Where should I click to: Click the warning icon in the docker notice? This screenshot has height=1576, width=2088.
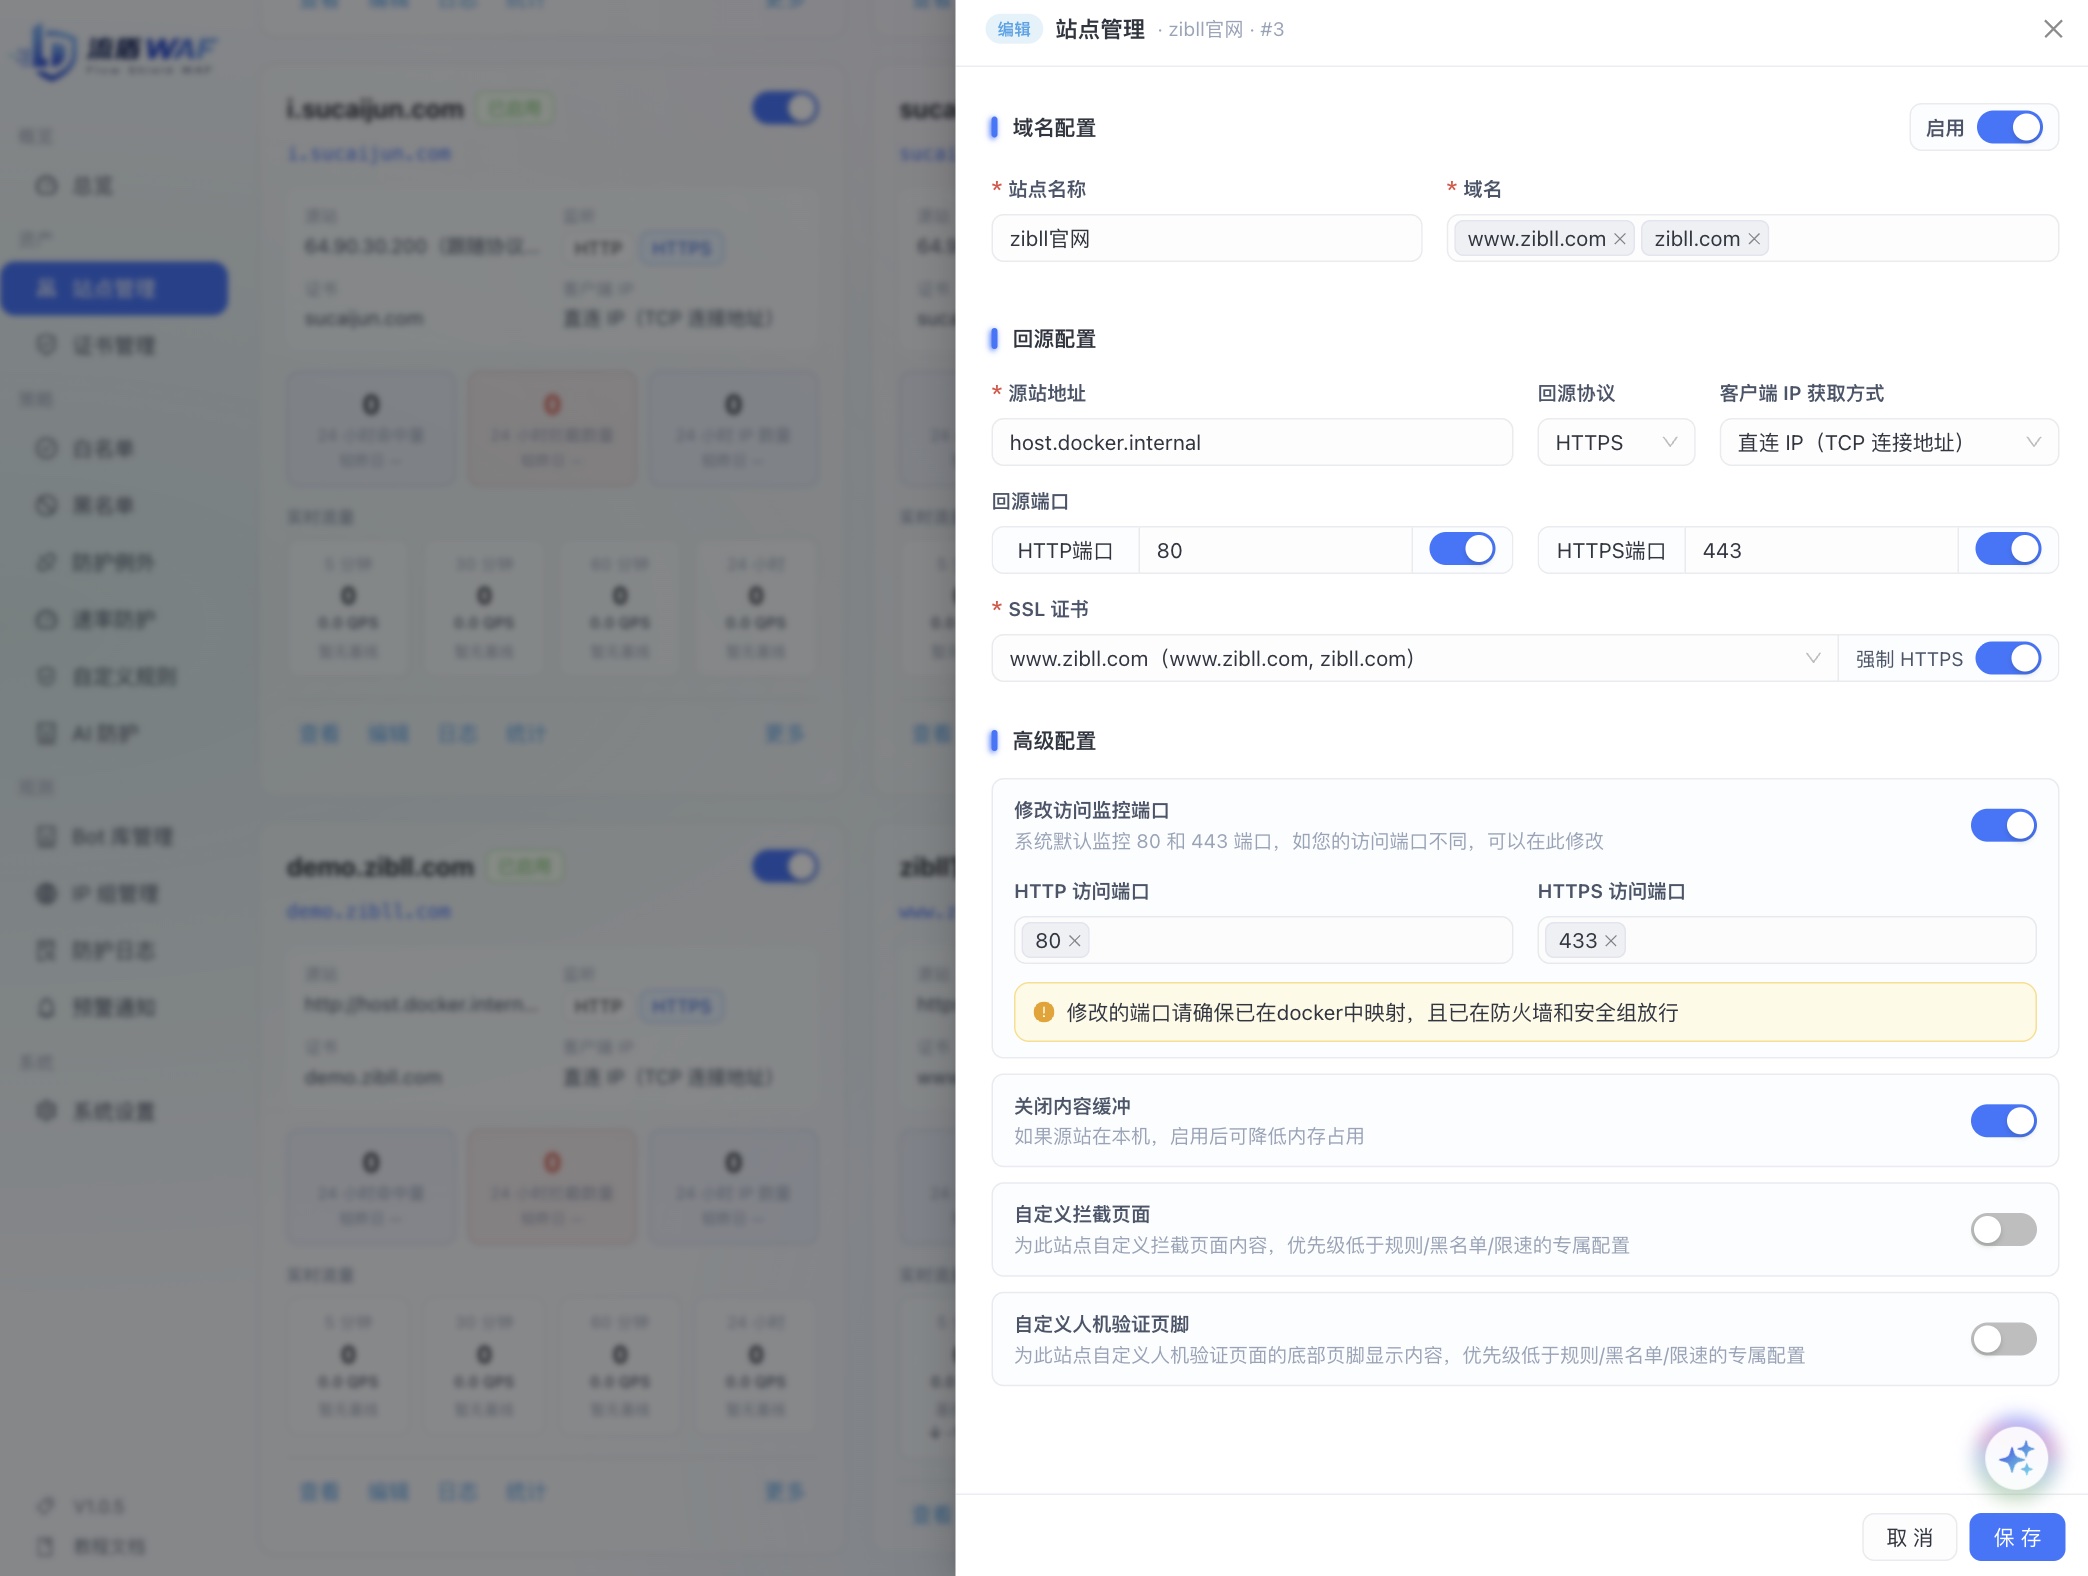click(1043, 1012)
